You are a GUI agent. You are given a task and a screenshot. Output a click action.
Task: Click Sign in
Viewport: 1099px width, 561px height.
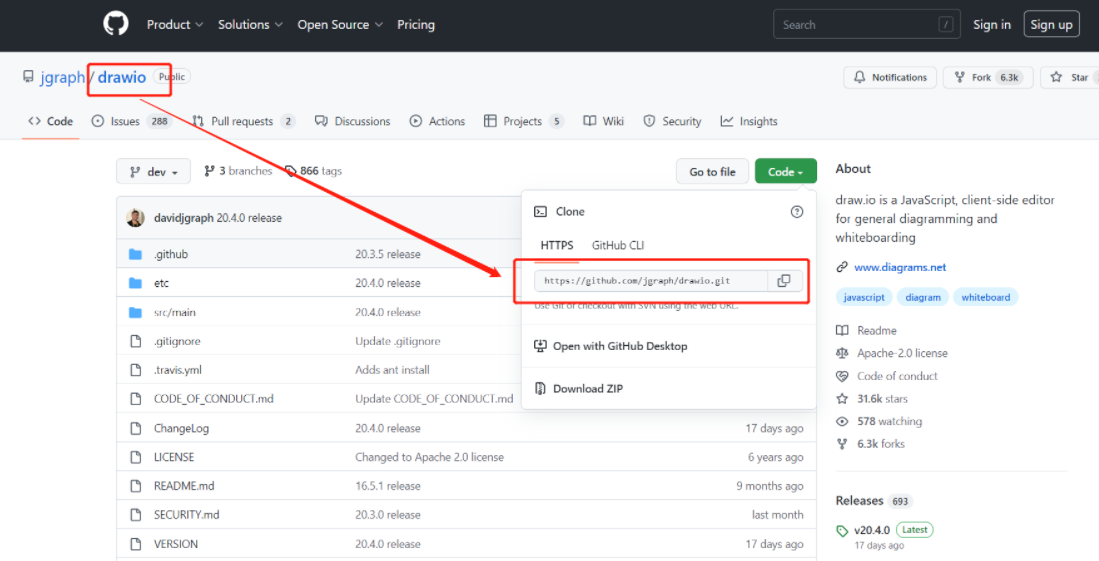coord(992,25)
